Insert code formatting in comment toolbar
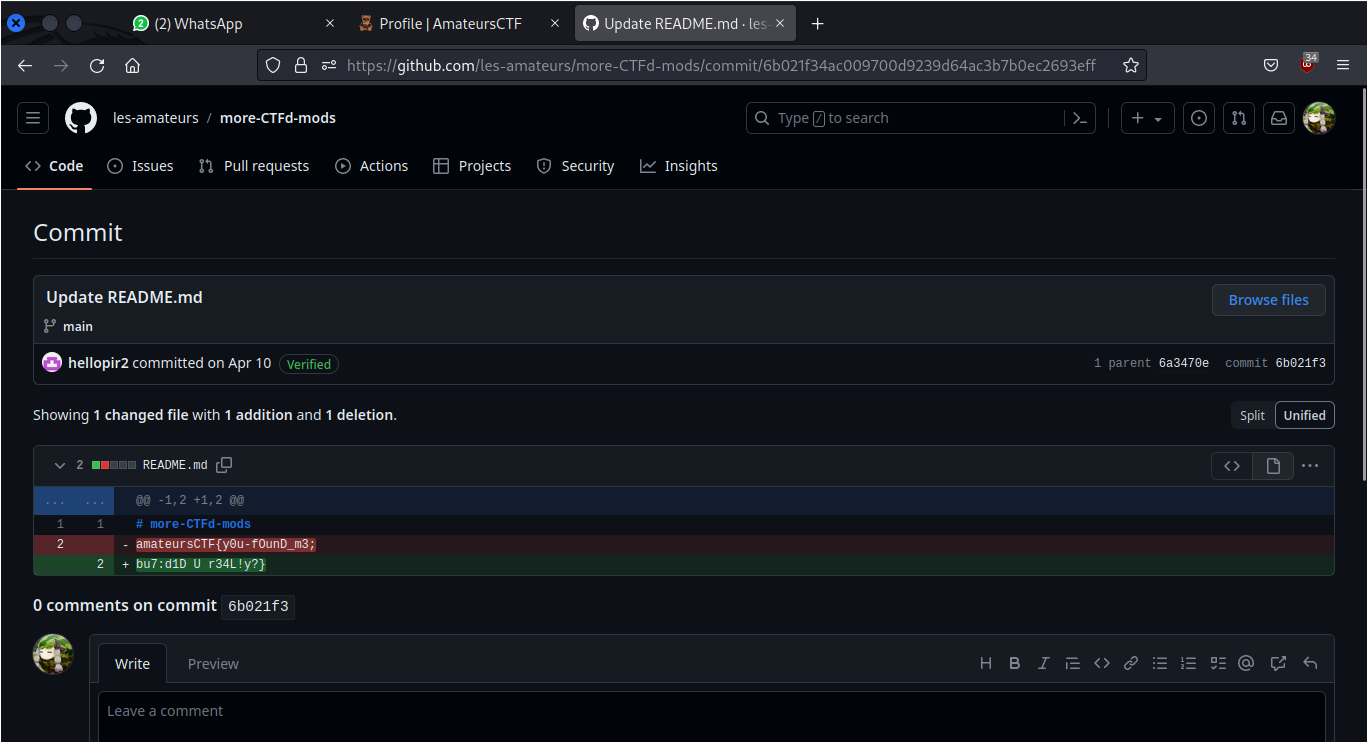 pyautogui.click(x=1102, y=663)
